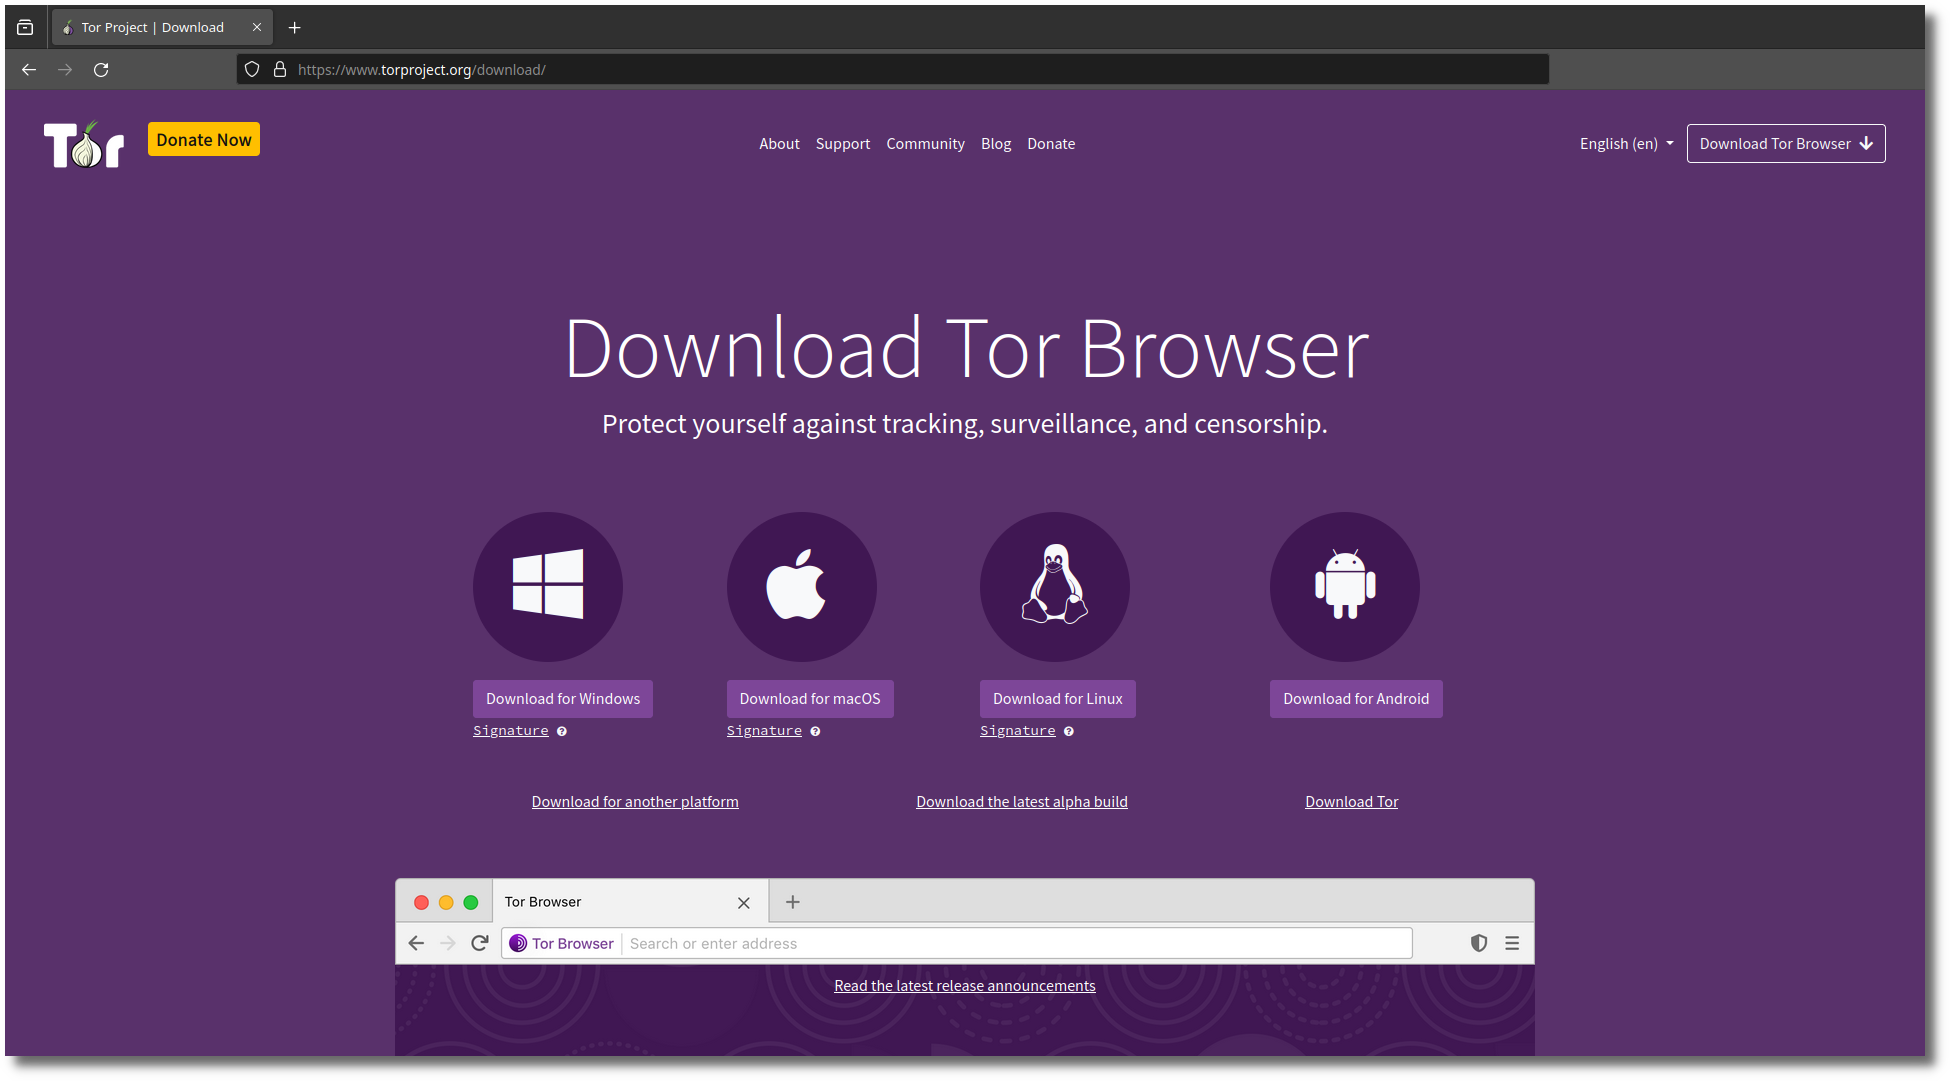Open the Read the latest release announcements link
1950x1081 pixels.
click(x=965, y=986)
